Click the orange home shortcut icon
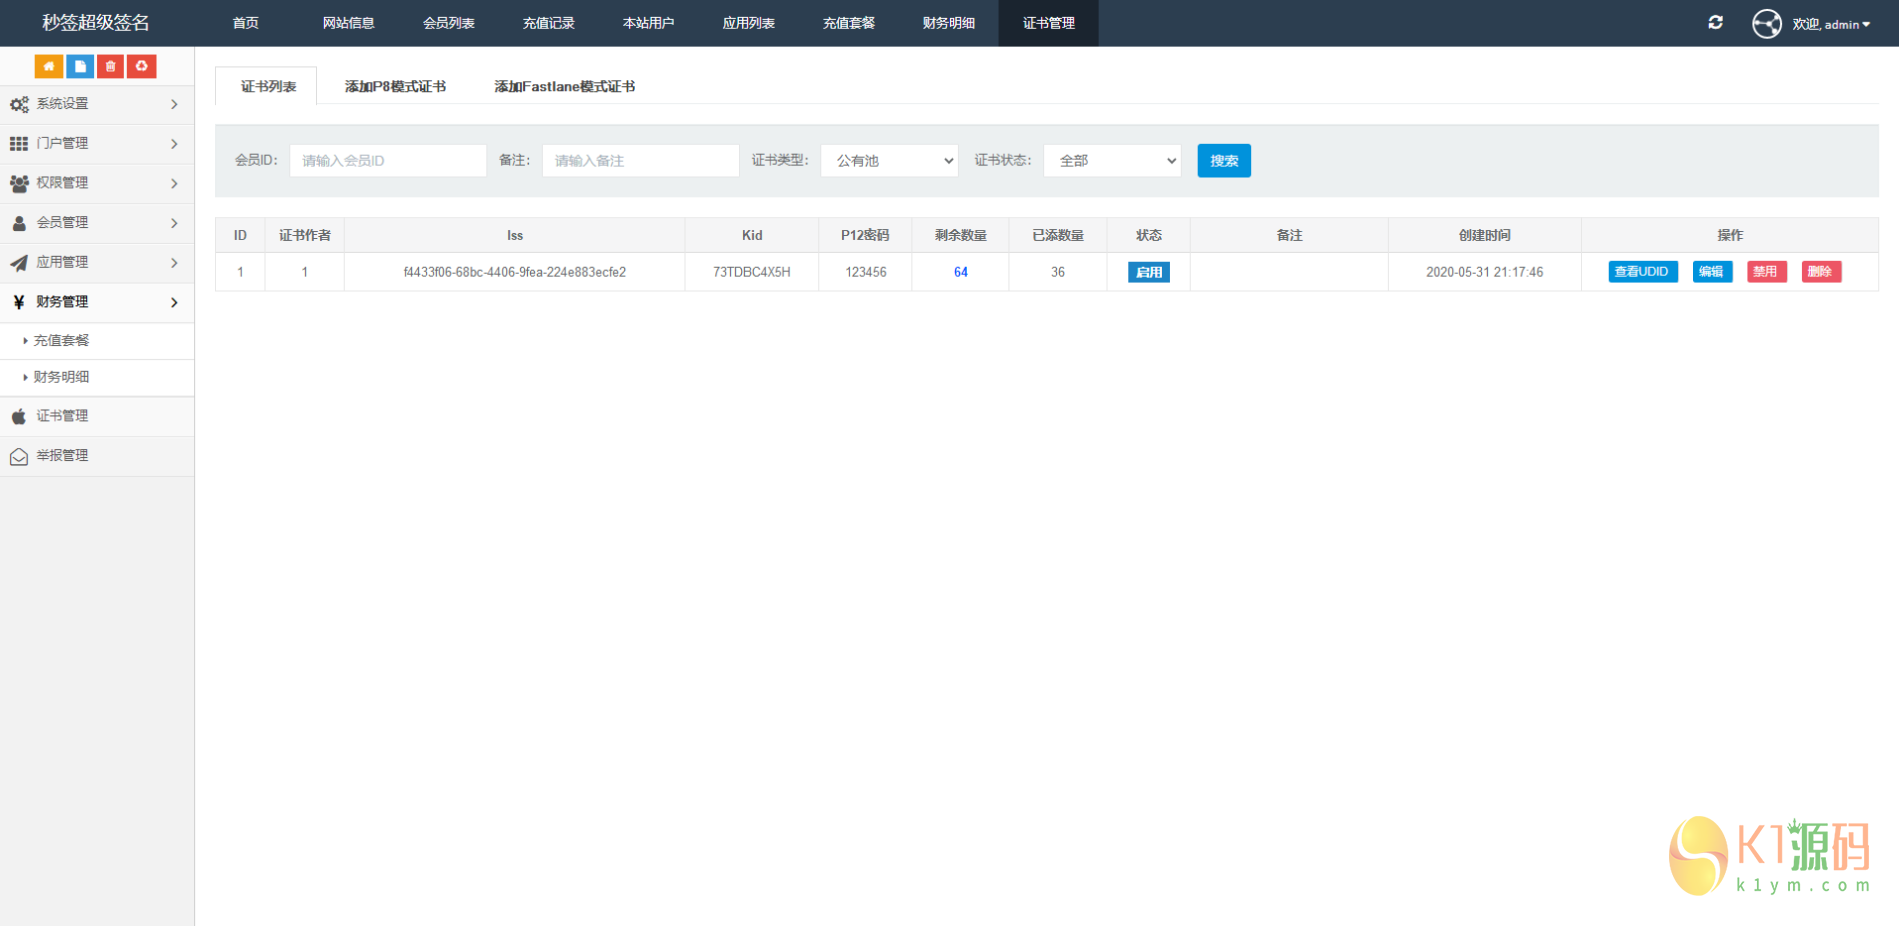Viewport: 1899px width, 926px height. tap(48, 66)
